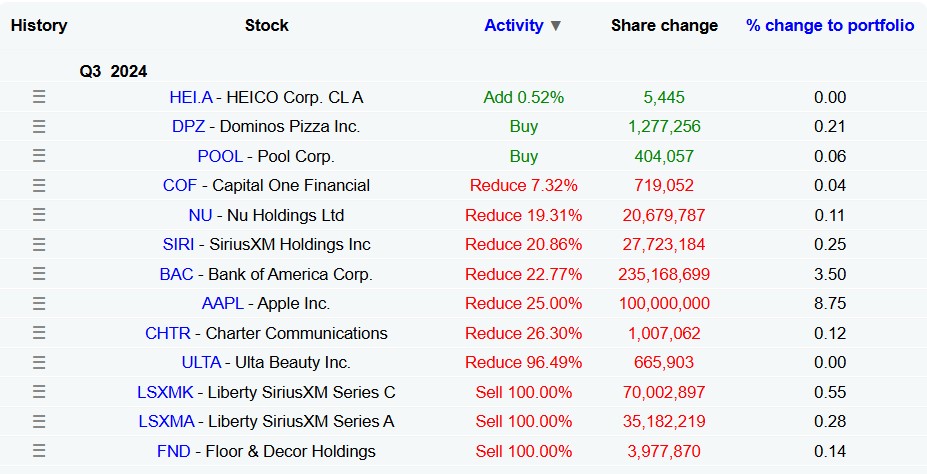Viewport: 927px width, 474px height.
Task: Sort table by Activity column header
Action: 513,25
